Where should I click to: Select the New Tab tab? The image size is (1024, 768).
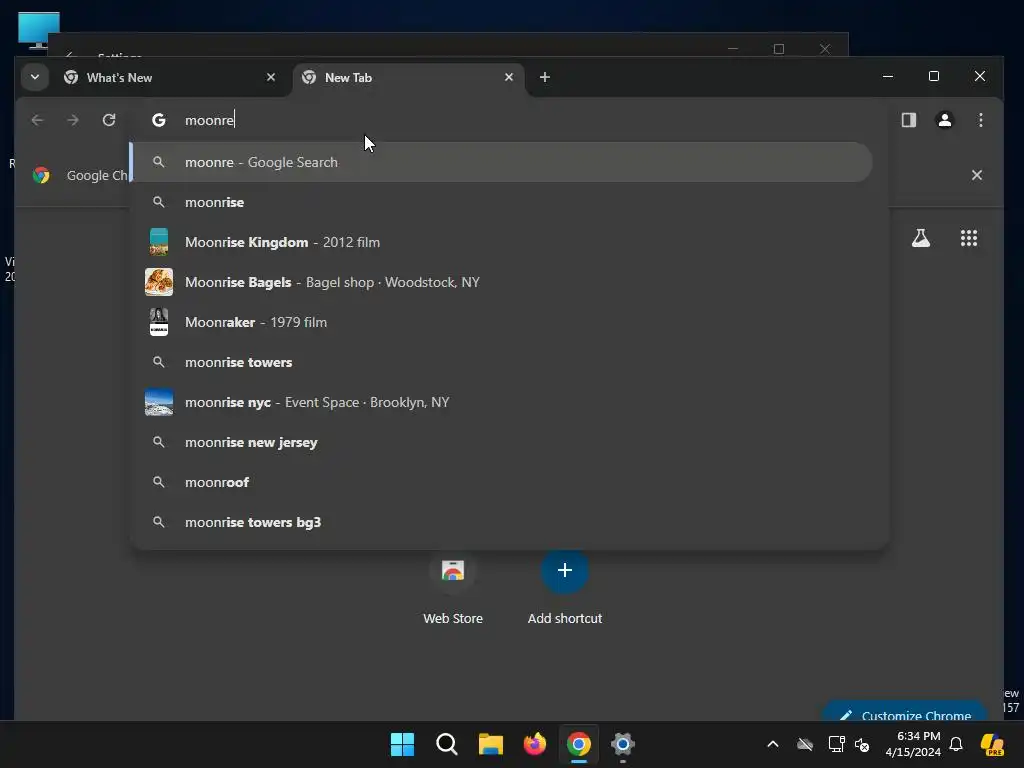click(x=409, y=78)
